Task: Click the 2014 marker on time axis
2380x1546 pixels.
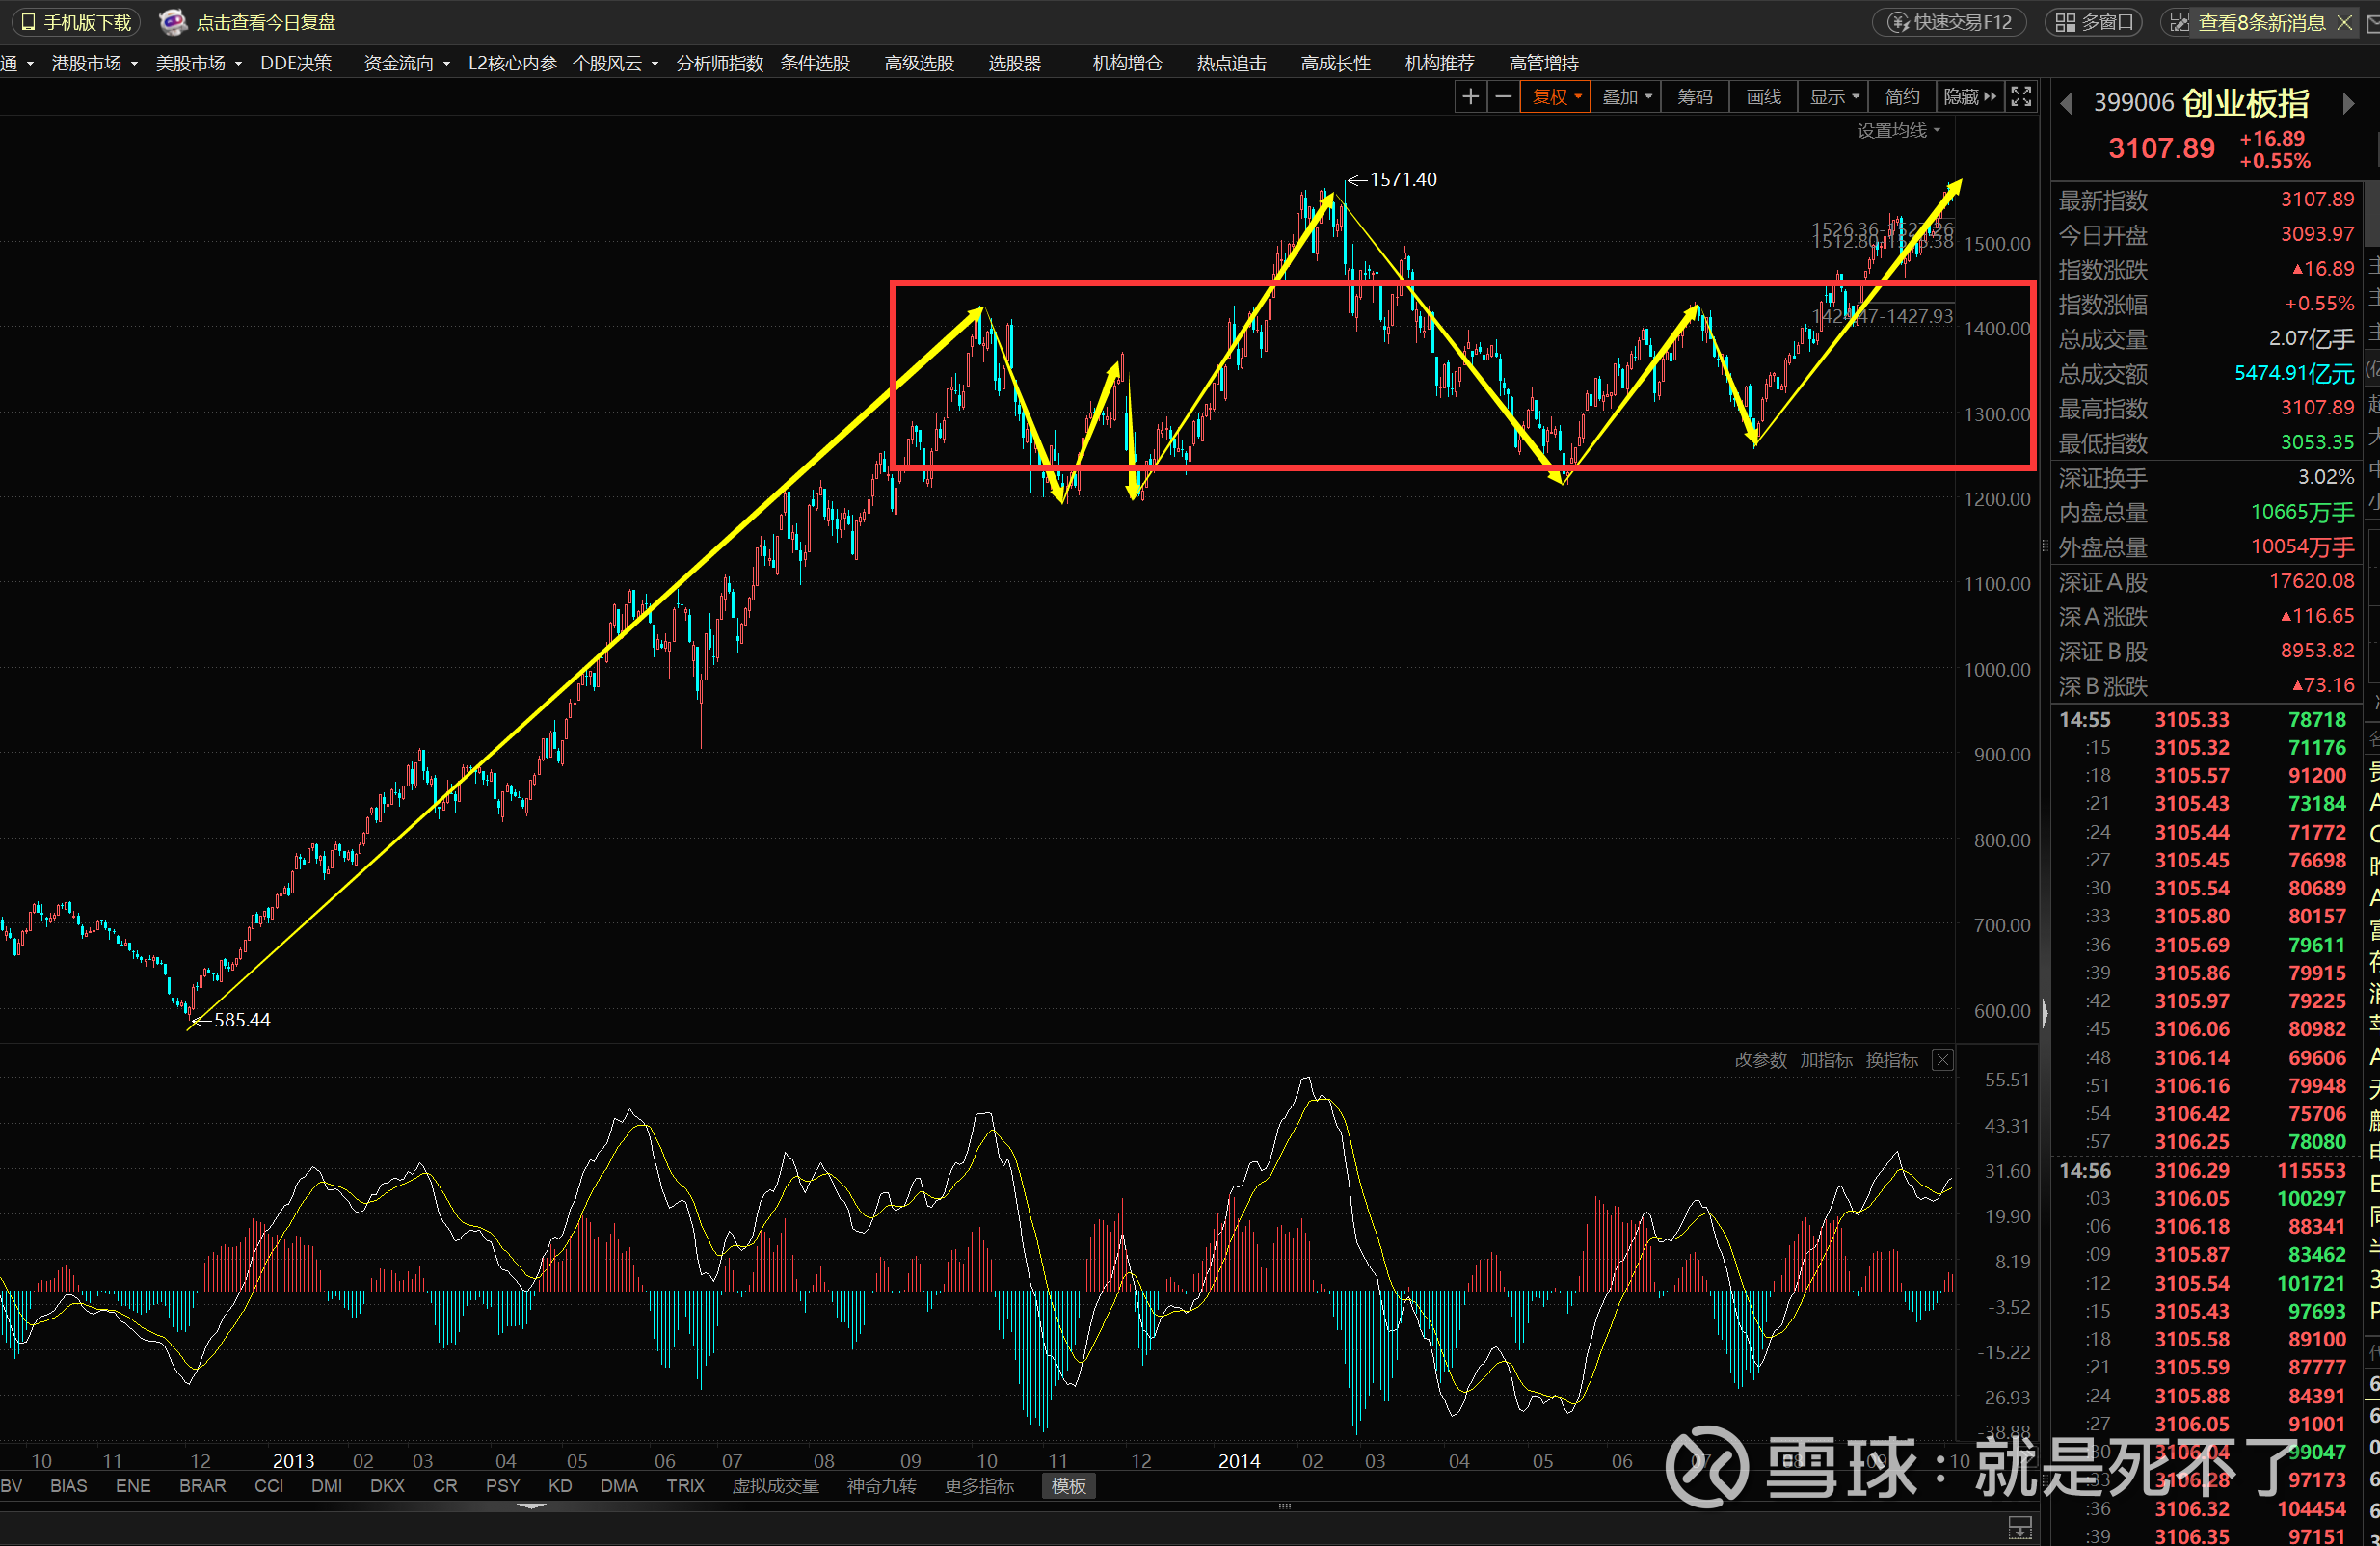Action: pyautogui.click(x=1239, y=1461)
